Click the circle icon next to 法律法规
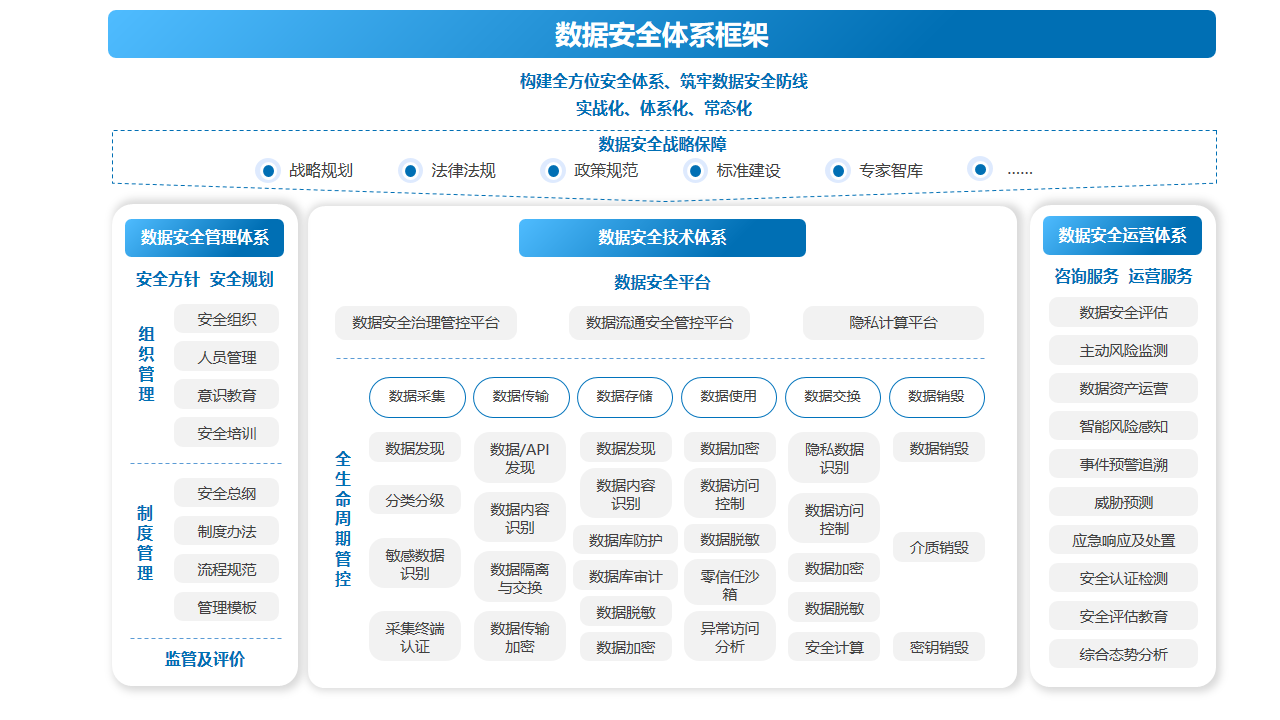 click(411, 170)
